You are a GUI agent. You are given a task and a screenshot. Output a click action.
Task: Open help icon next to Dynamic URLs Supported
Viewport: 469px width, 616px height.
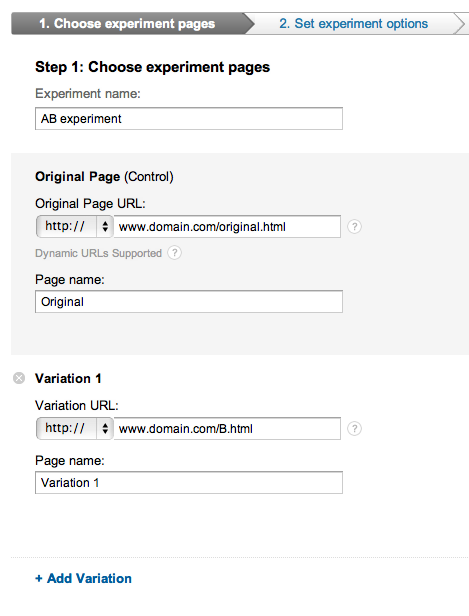tap(174, 253)
